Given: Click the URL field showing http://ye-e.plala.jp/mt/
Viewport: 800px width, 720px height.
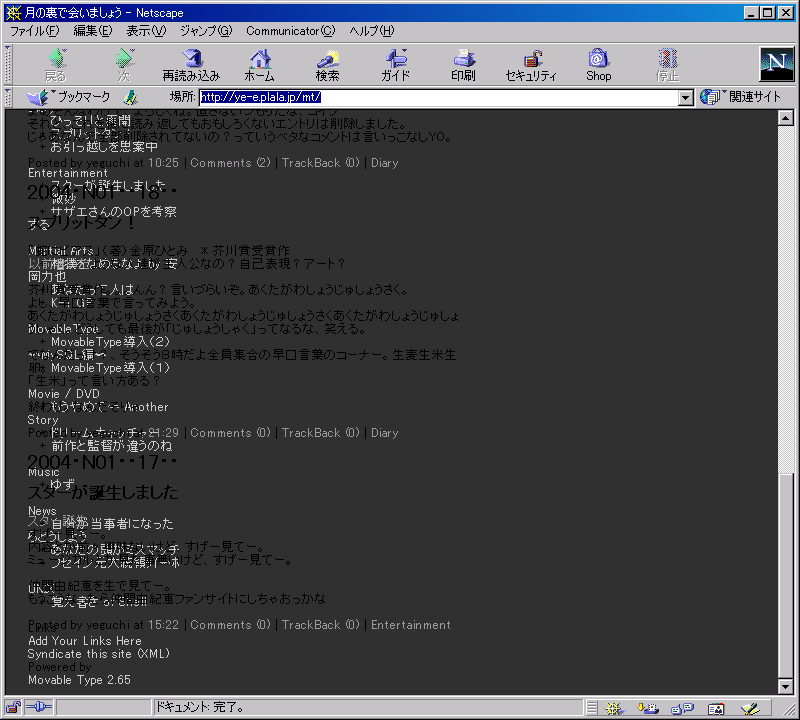Looking at the screenshot, I should click(439, 97).
